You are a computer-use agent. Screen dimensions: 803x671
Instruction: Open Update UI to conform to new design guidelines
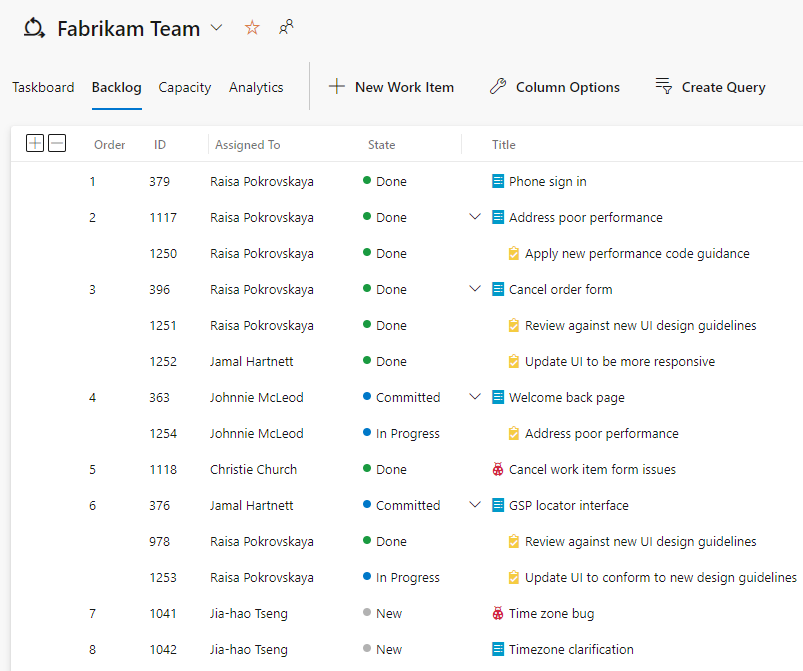click(x=661, y=578)
